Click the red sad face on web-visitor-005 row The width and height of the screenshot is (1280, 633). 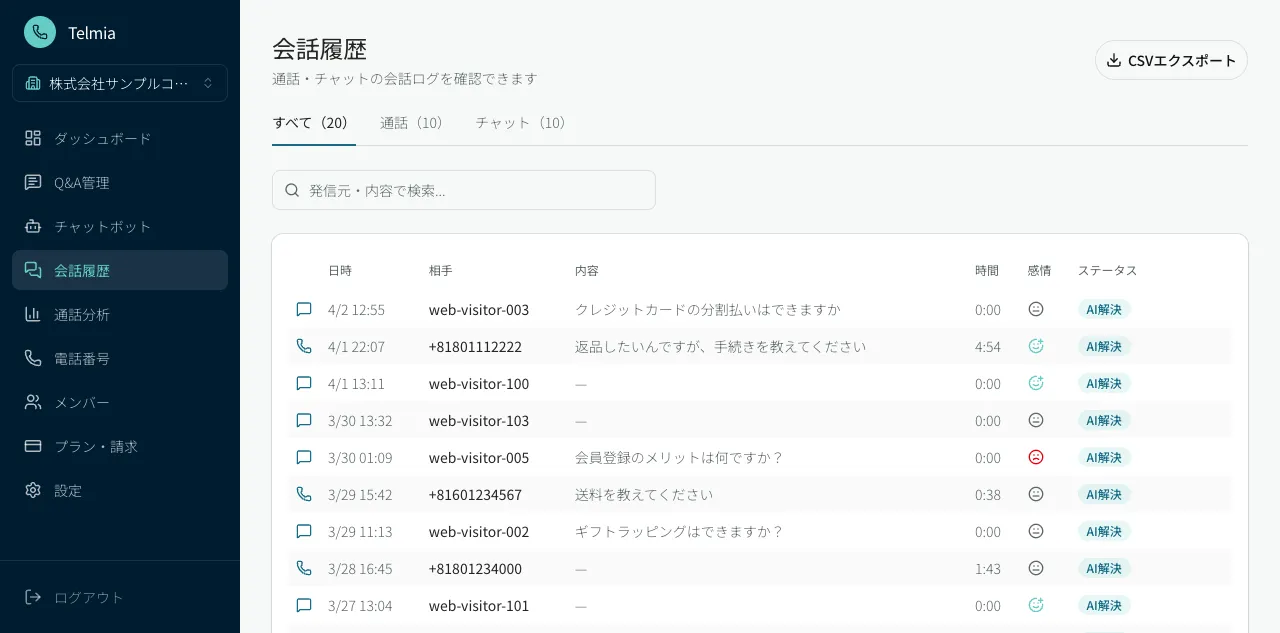click(x=1036, y=457)
